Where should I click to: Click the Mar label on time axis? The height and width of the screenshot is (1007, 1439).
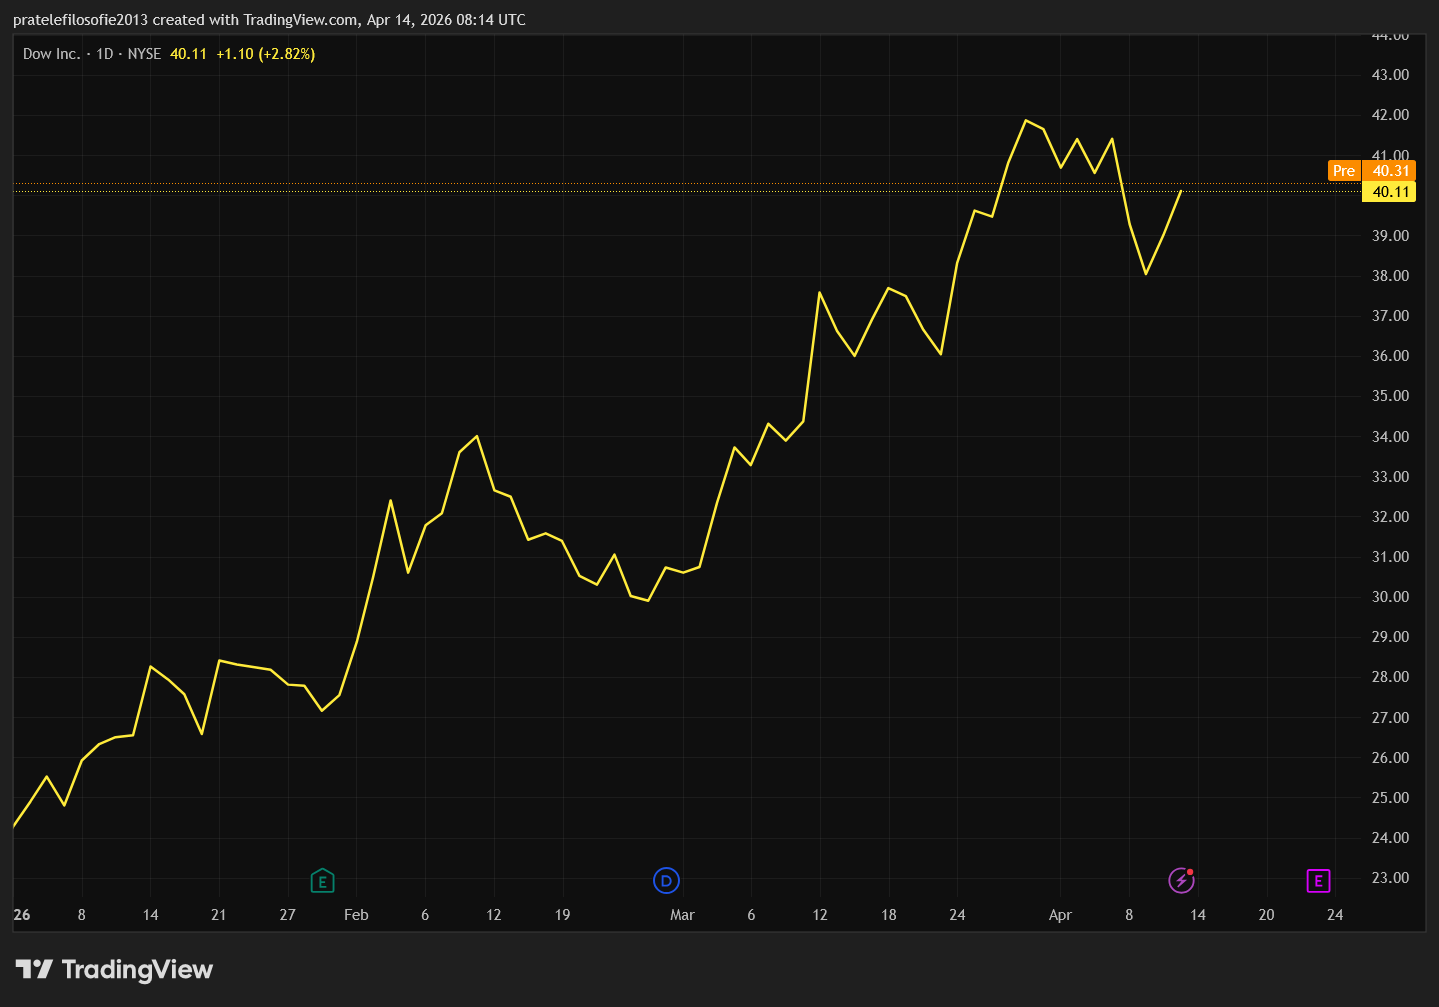click(x=682, y=915)
